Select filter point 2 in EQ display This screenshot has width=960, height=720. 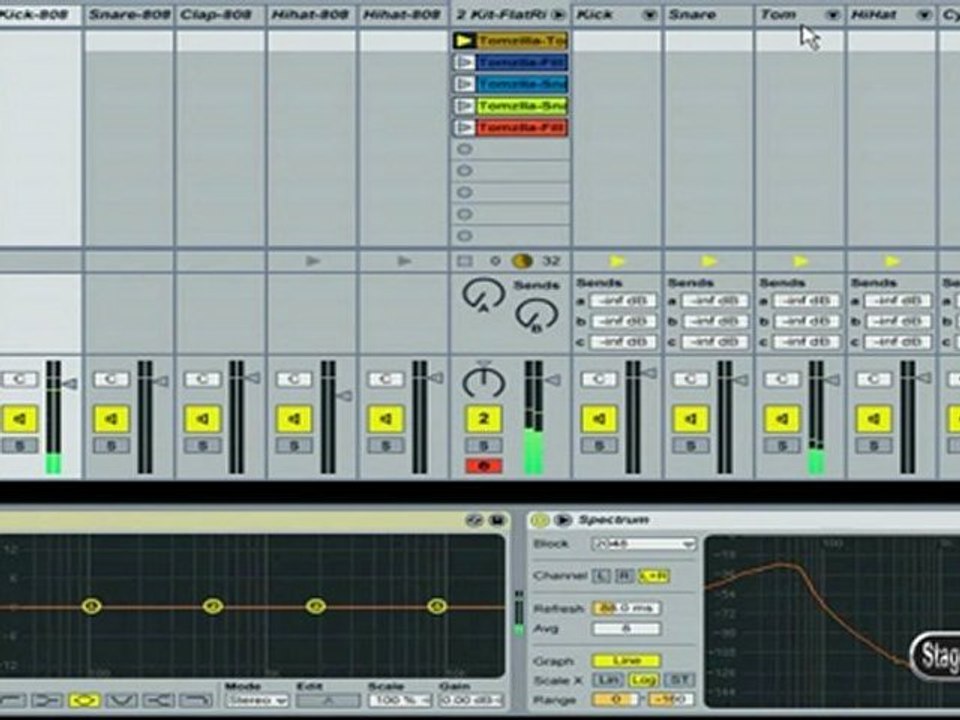click(212, 606)
